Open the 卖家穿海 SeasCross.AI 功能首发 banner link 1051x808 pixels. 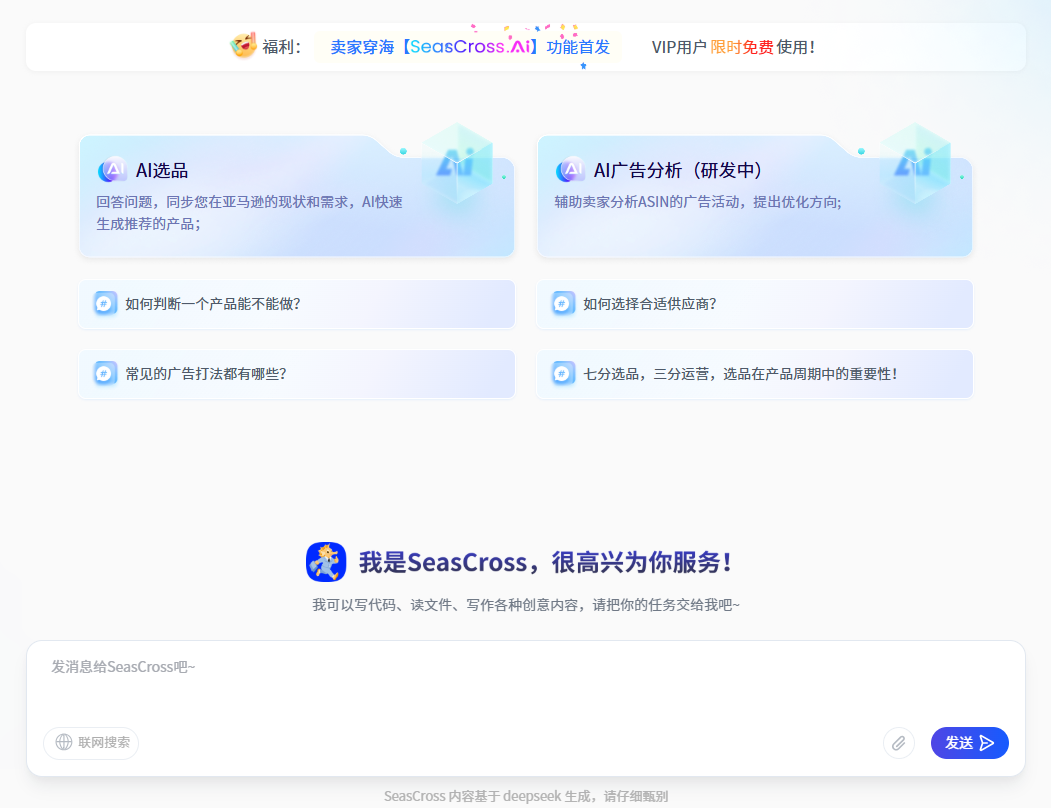pyautogui.click(x=470, y=47)
